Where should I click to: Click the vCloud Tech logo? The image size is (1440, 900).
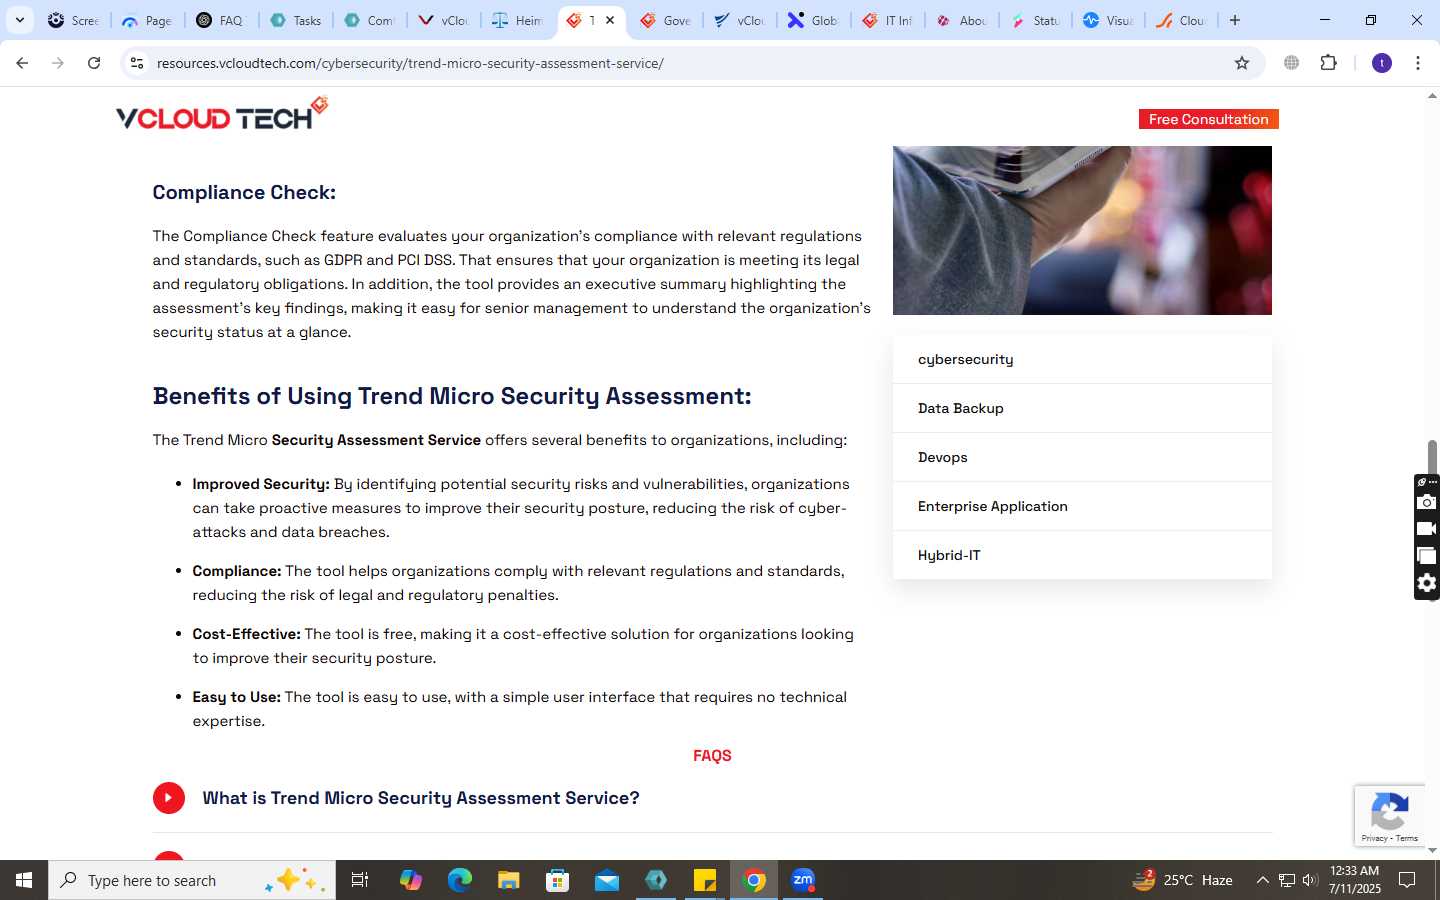222,114
